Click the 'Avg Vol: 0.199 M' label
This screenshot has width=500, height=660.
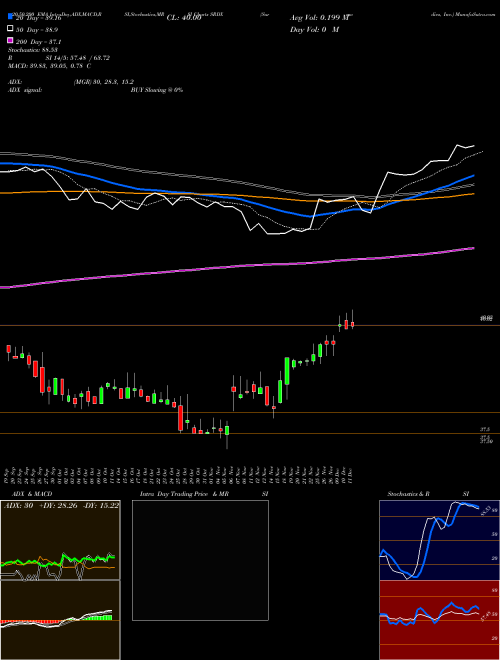tap(320, 18)
